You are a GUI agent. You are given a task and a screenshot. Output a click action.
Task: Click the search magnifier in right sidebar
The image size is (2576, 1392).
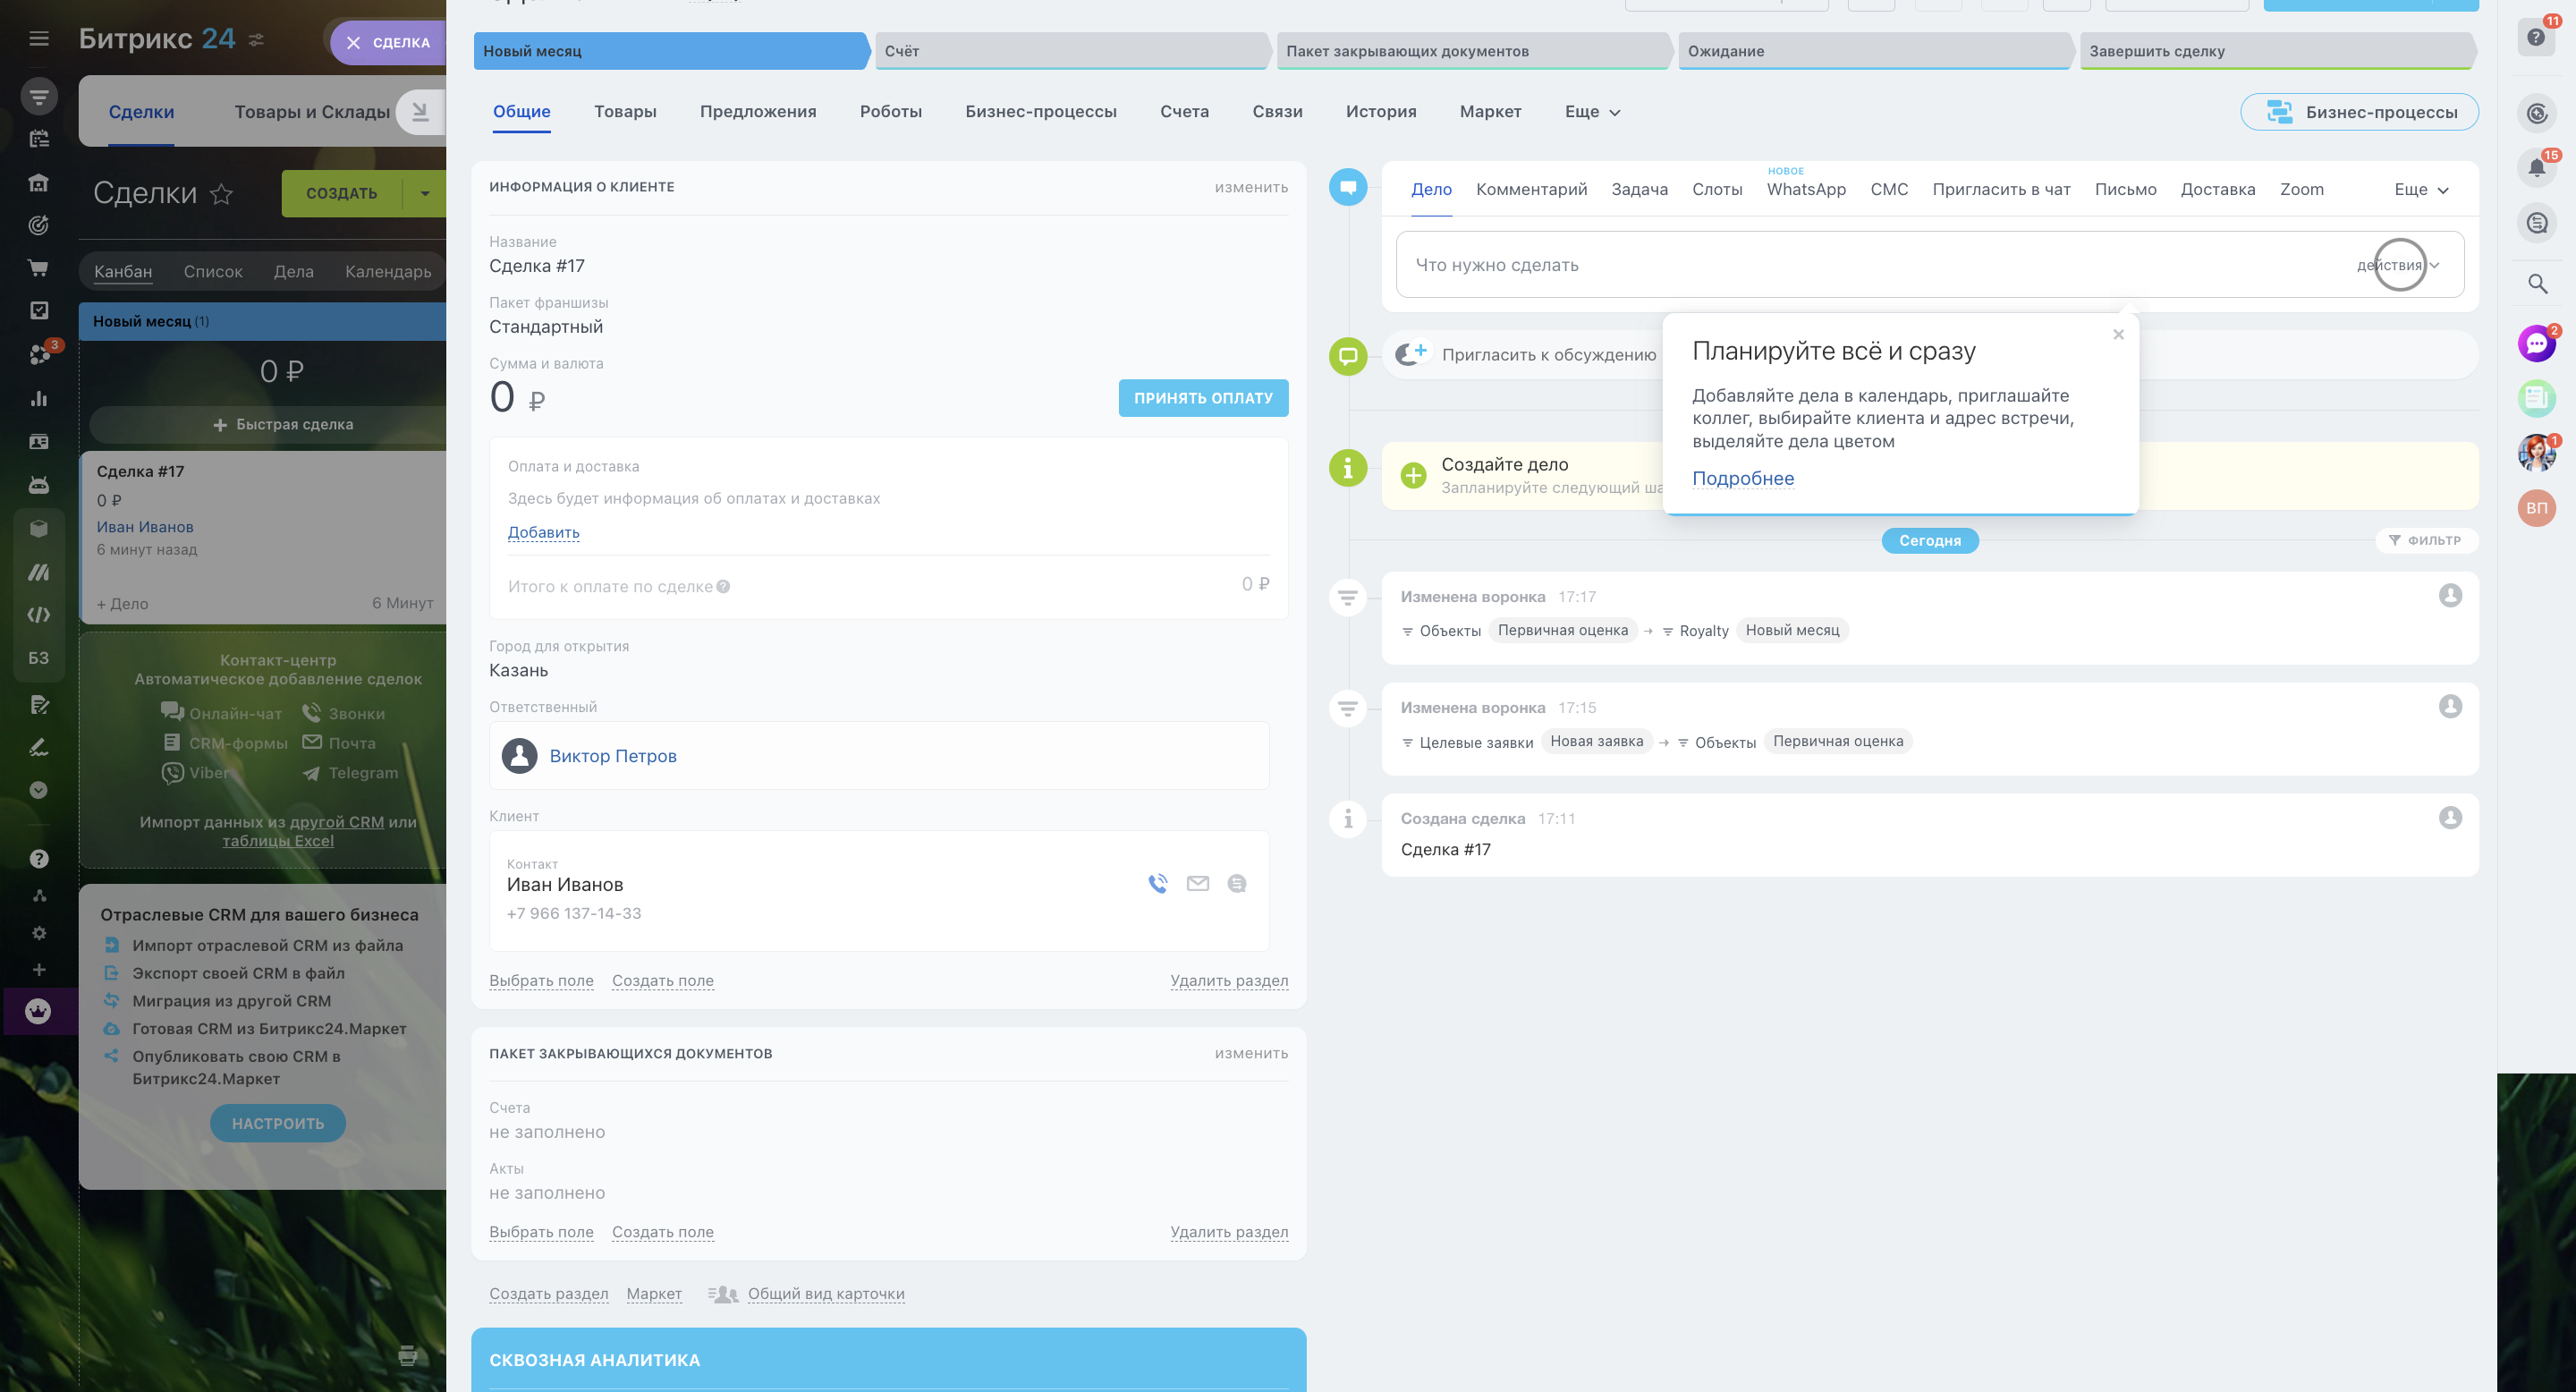[x=2537, y=284]
